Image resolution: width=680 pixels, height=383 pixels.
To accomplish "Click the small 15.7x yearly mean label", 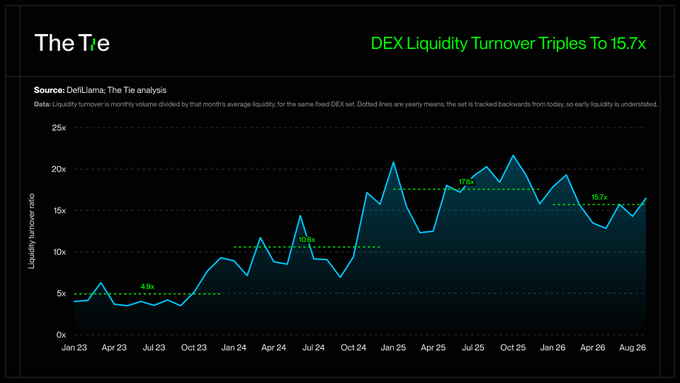I will (599, 197).
